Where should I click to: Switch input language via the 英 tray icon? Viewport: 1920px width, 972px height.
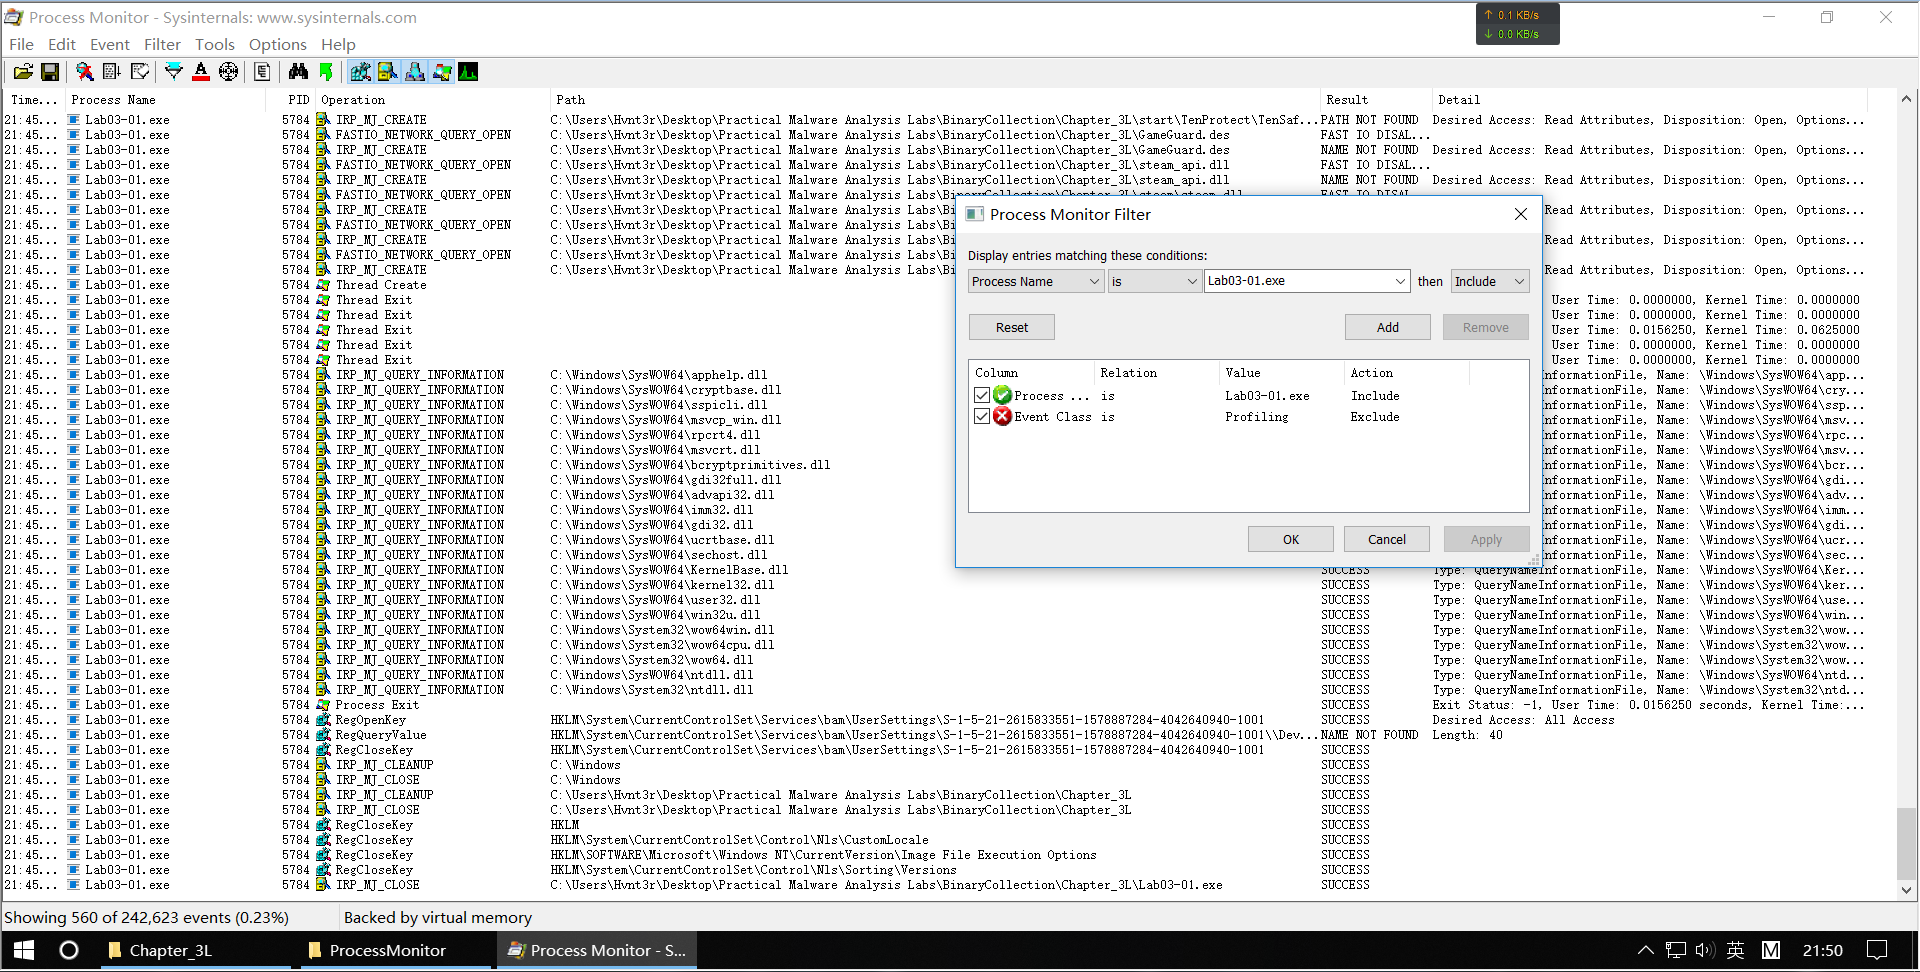pyautogui.click(x=1736, y=950)
